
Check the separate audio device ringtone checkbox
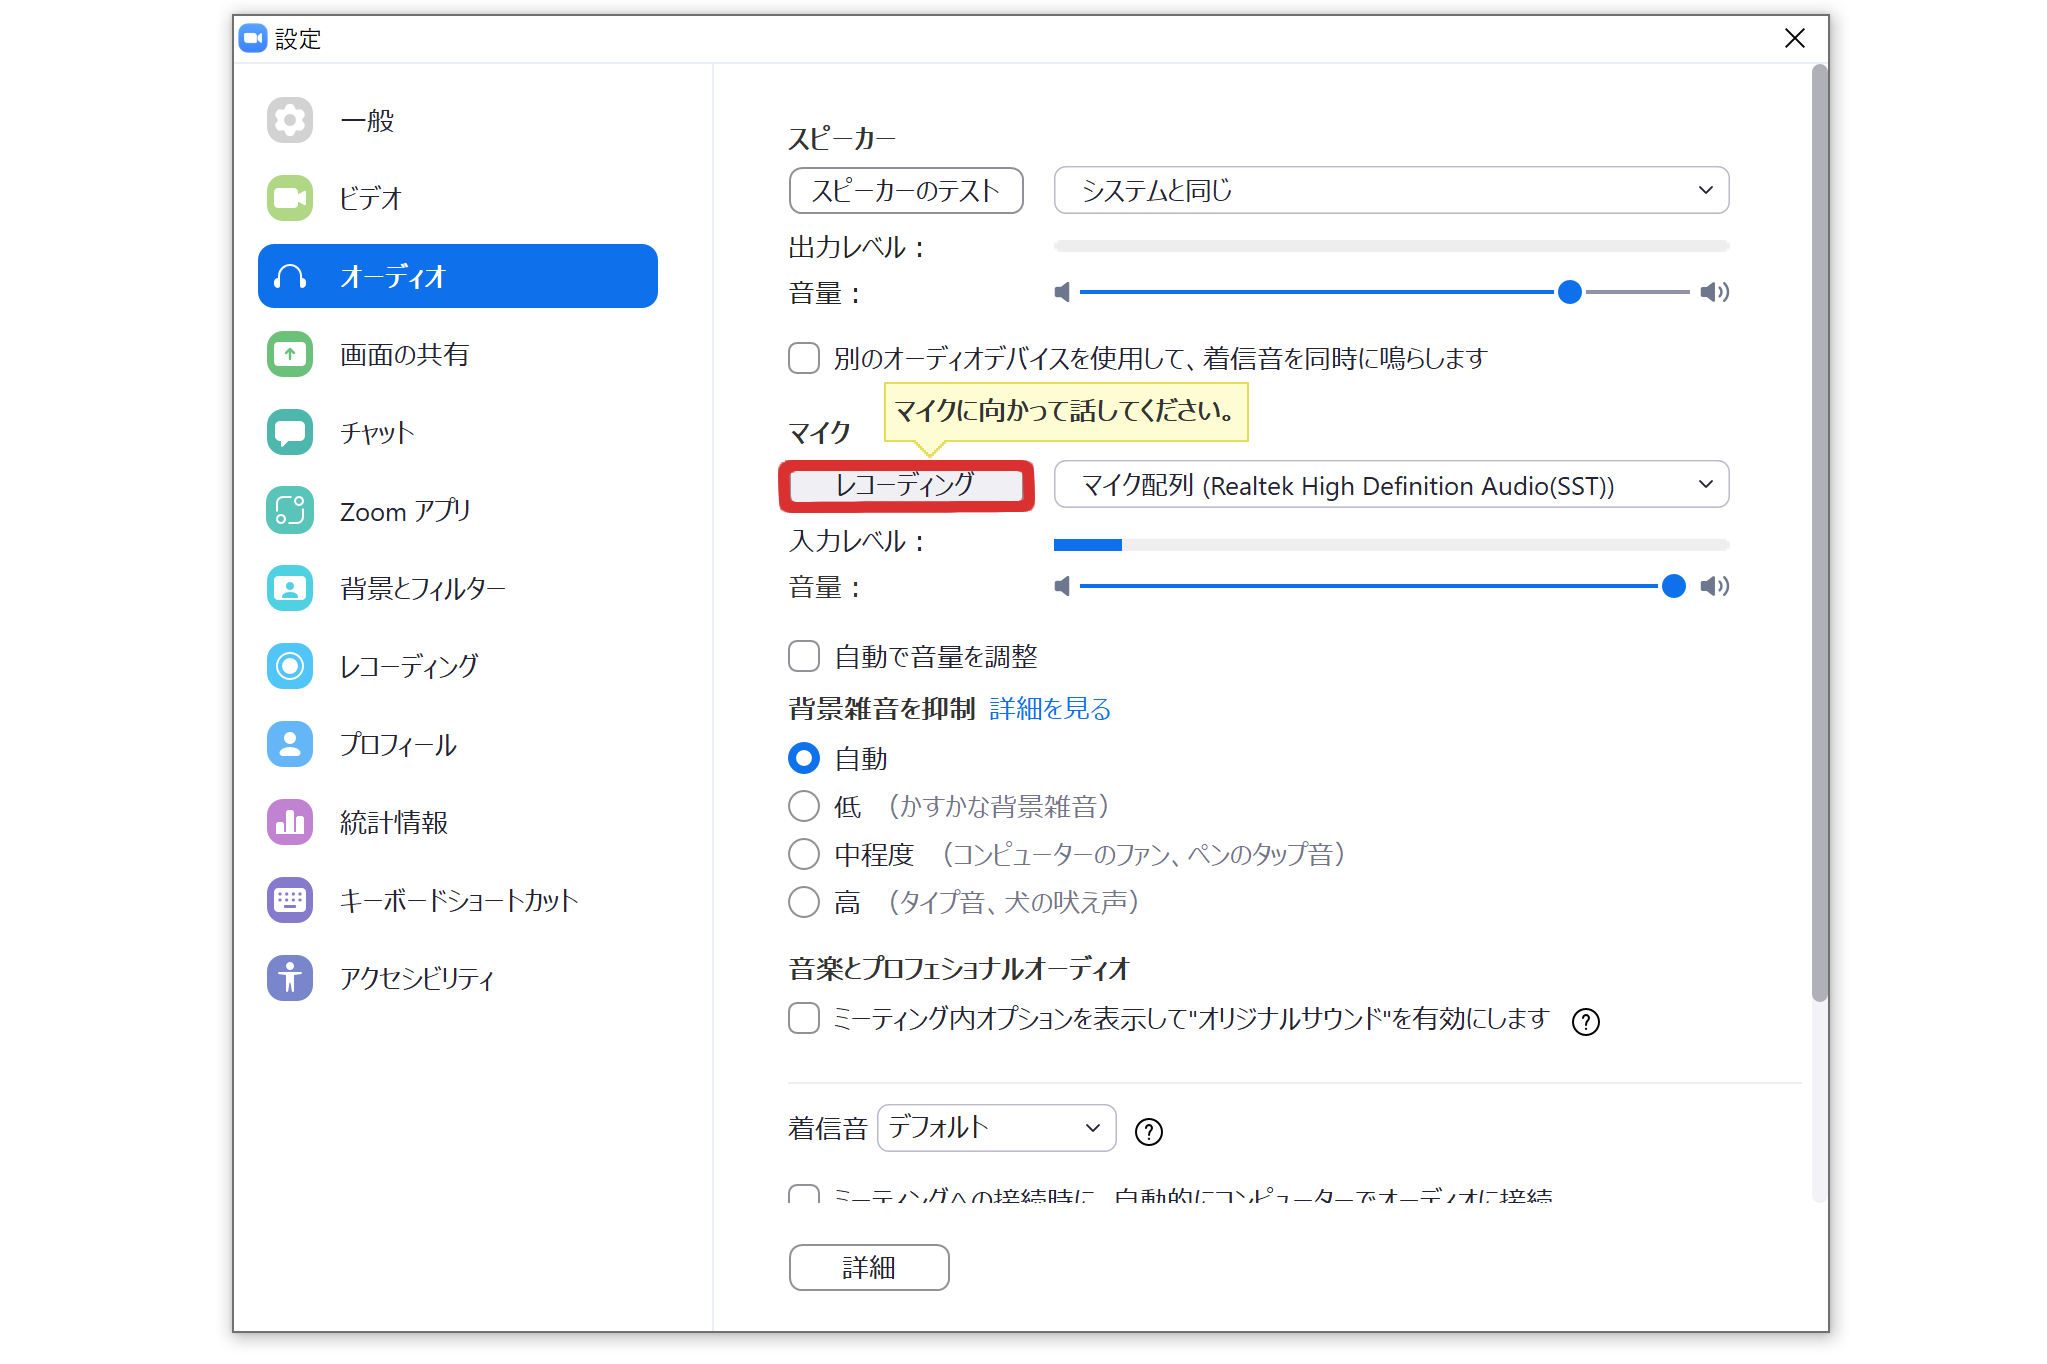point(804,358)
